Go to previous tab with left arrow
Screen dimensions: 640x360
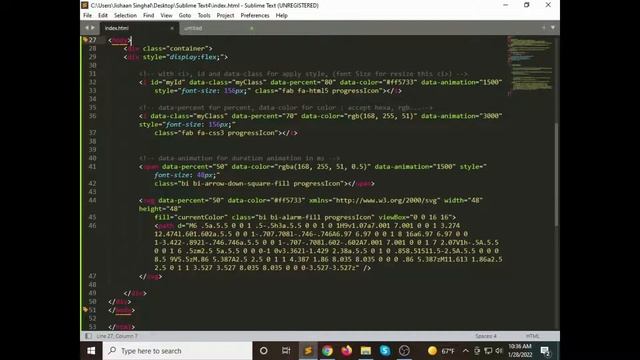pyautogui.click(x=87, y=28)
